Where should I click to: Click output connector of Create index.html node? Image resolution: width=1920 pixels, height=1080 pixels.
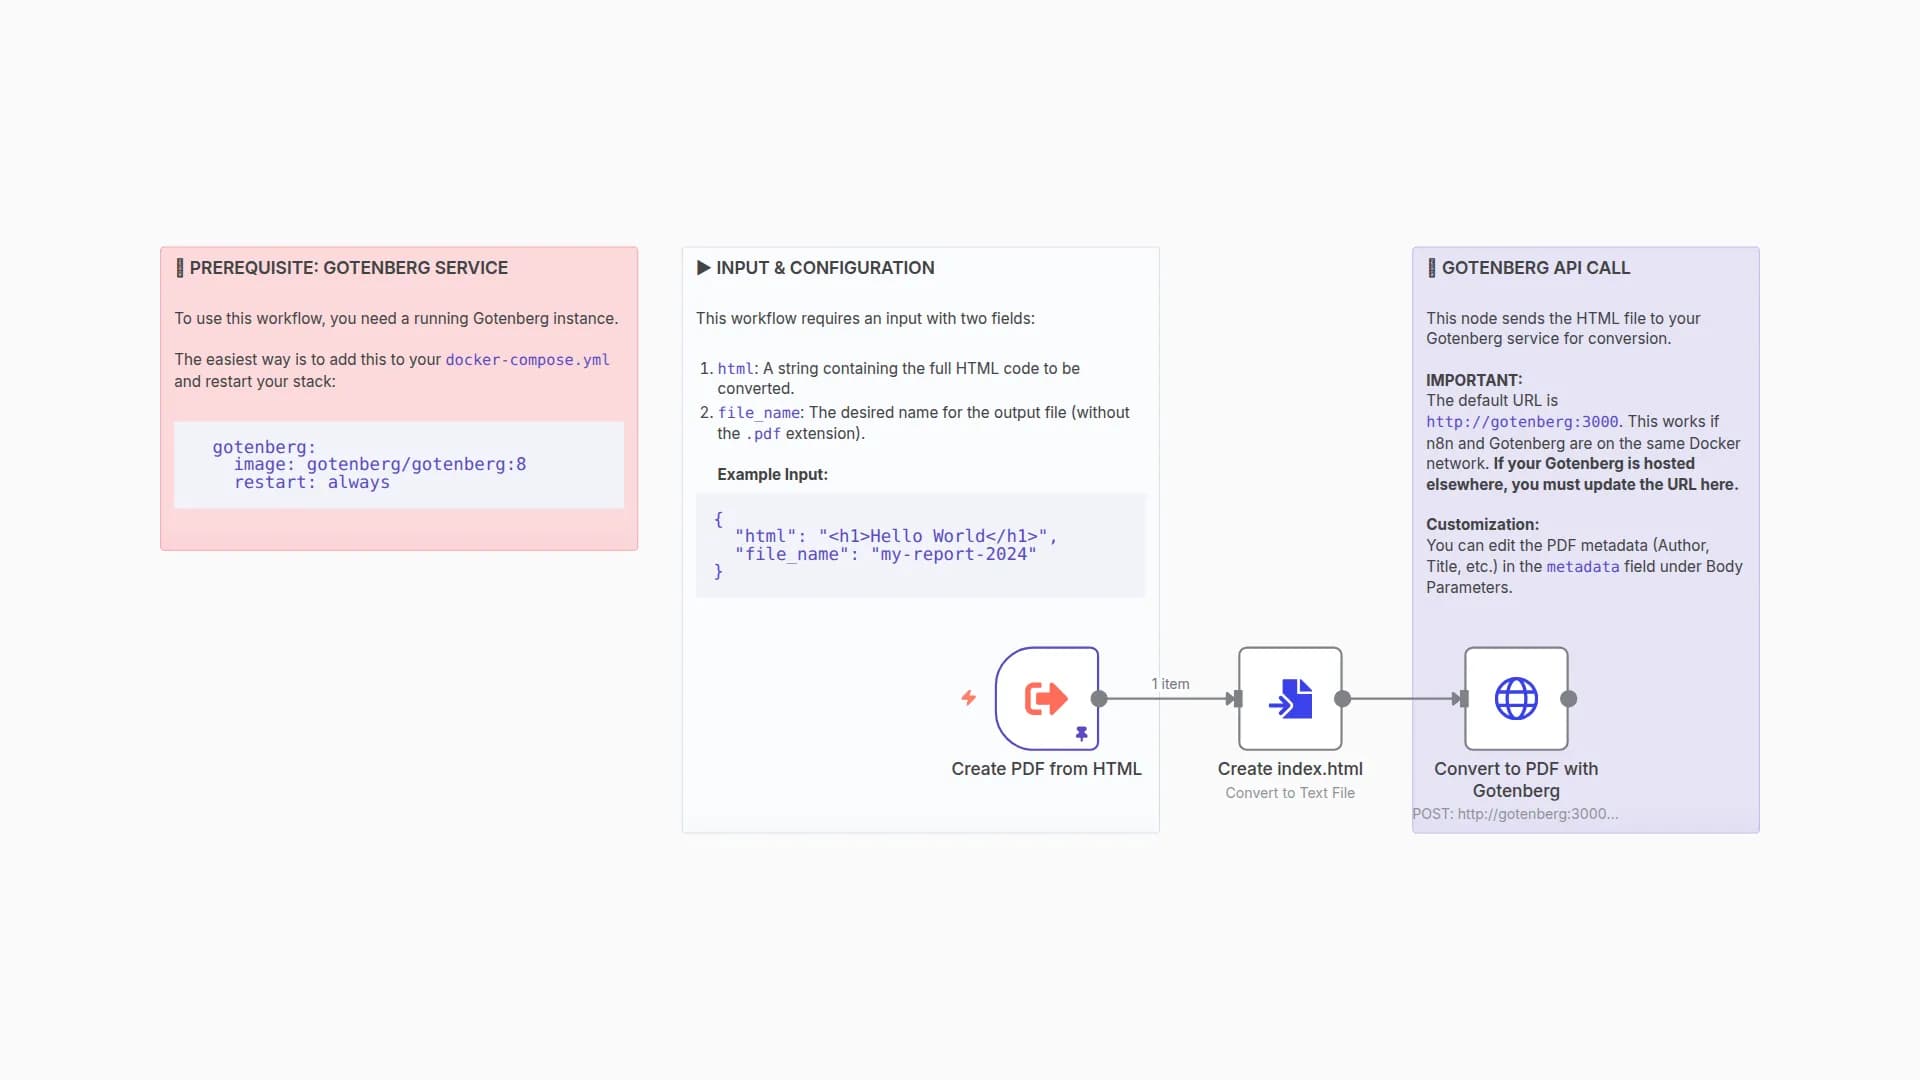(1343, 699)
